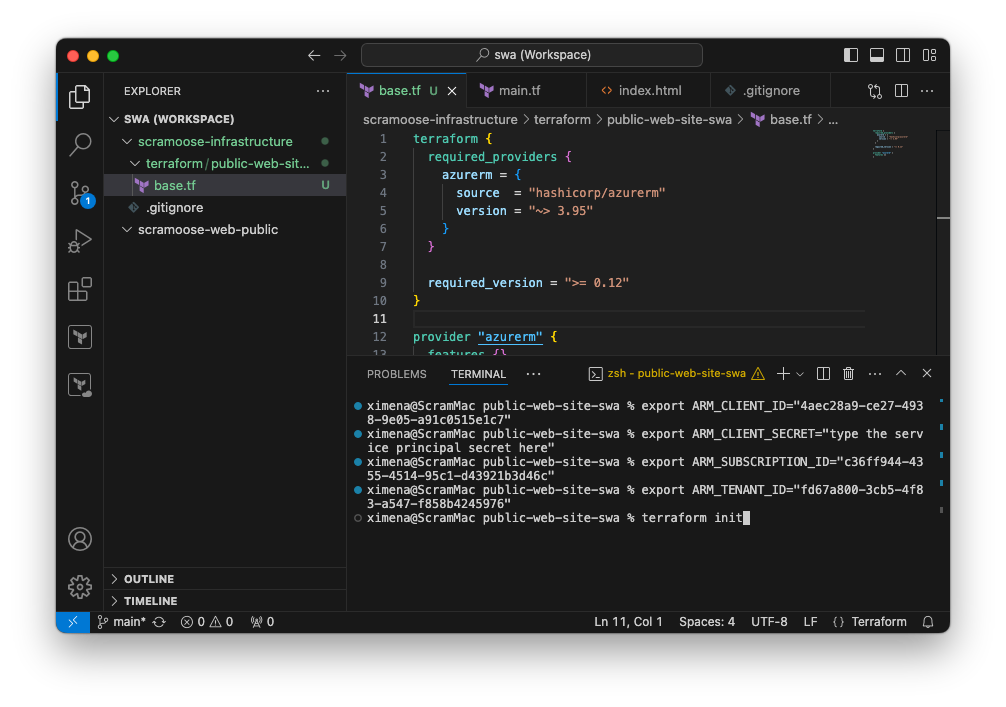Image resolution: width=1006 pixels, height=707 pixels.
Task: Select the TERMINAL panel tab
Action: coord(478,374)
